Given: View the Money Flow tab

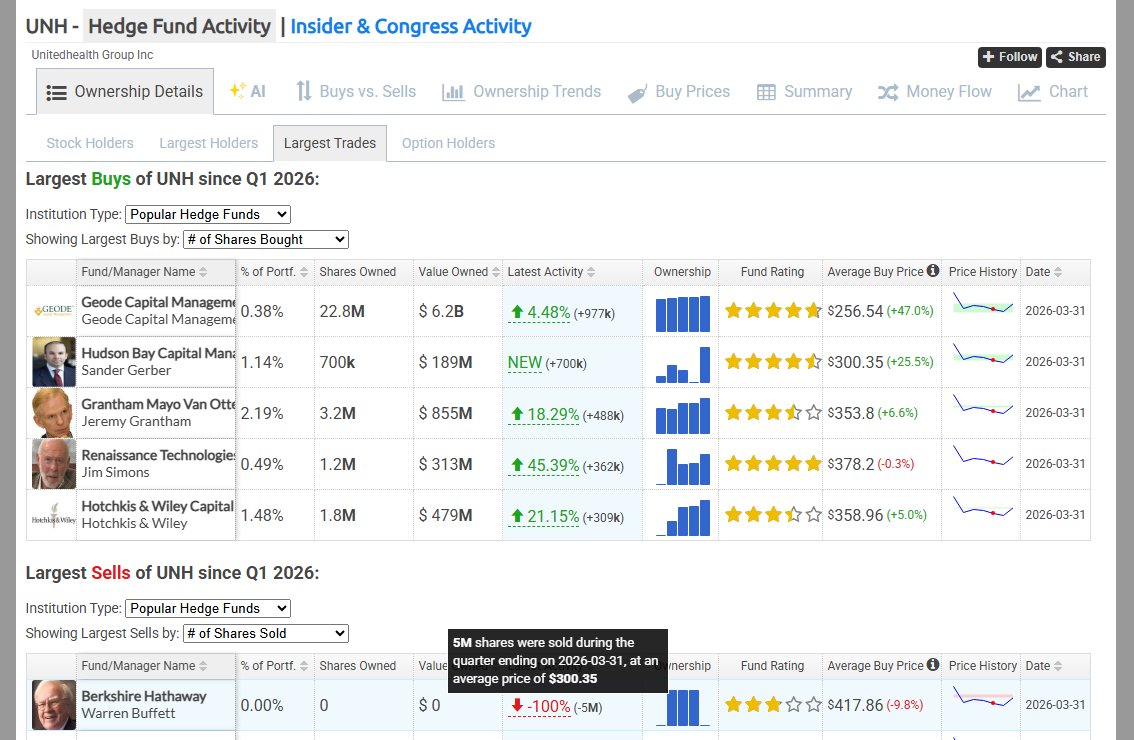Looking at the screenshot, I should click(x=934, y=92).
